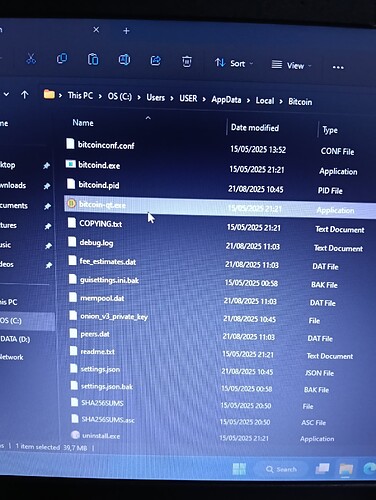Select bitcoinconf.conf file
This screenshot has width=376, height=500.
click(106, 145)
